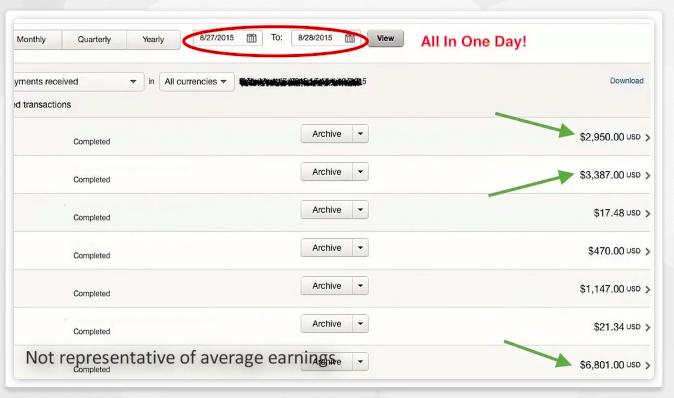Open details chevron for $2,950.00 payment
Viewport: 674px width, 398px height.
(x=647, y=138)
